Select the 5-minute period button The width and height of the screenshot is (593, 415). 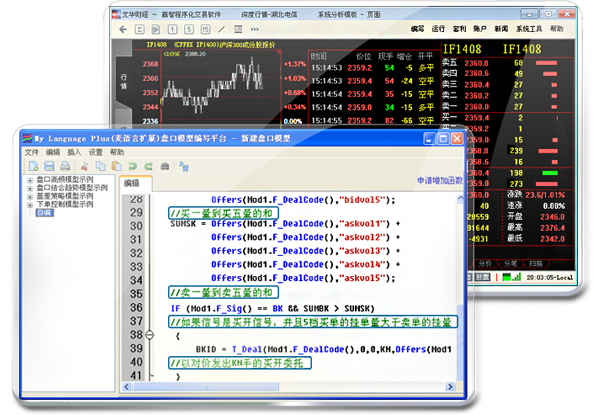point(189,30)
